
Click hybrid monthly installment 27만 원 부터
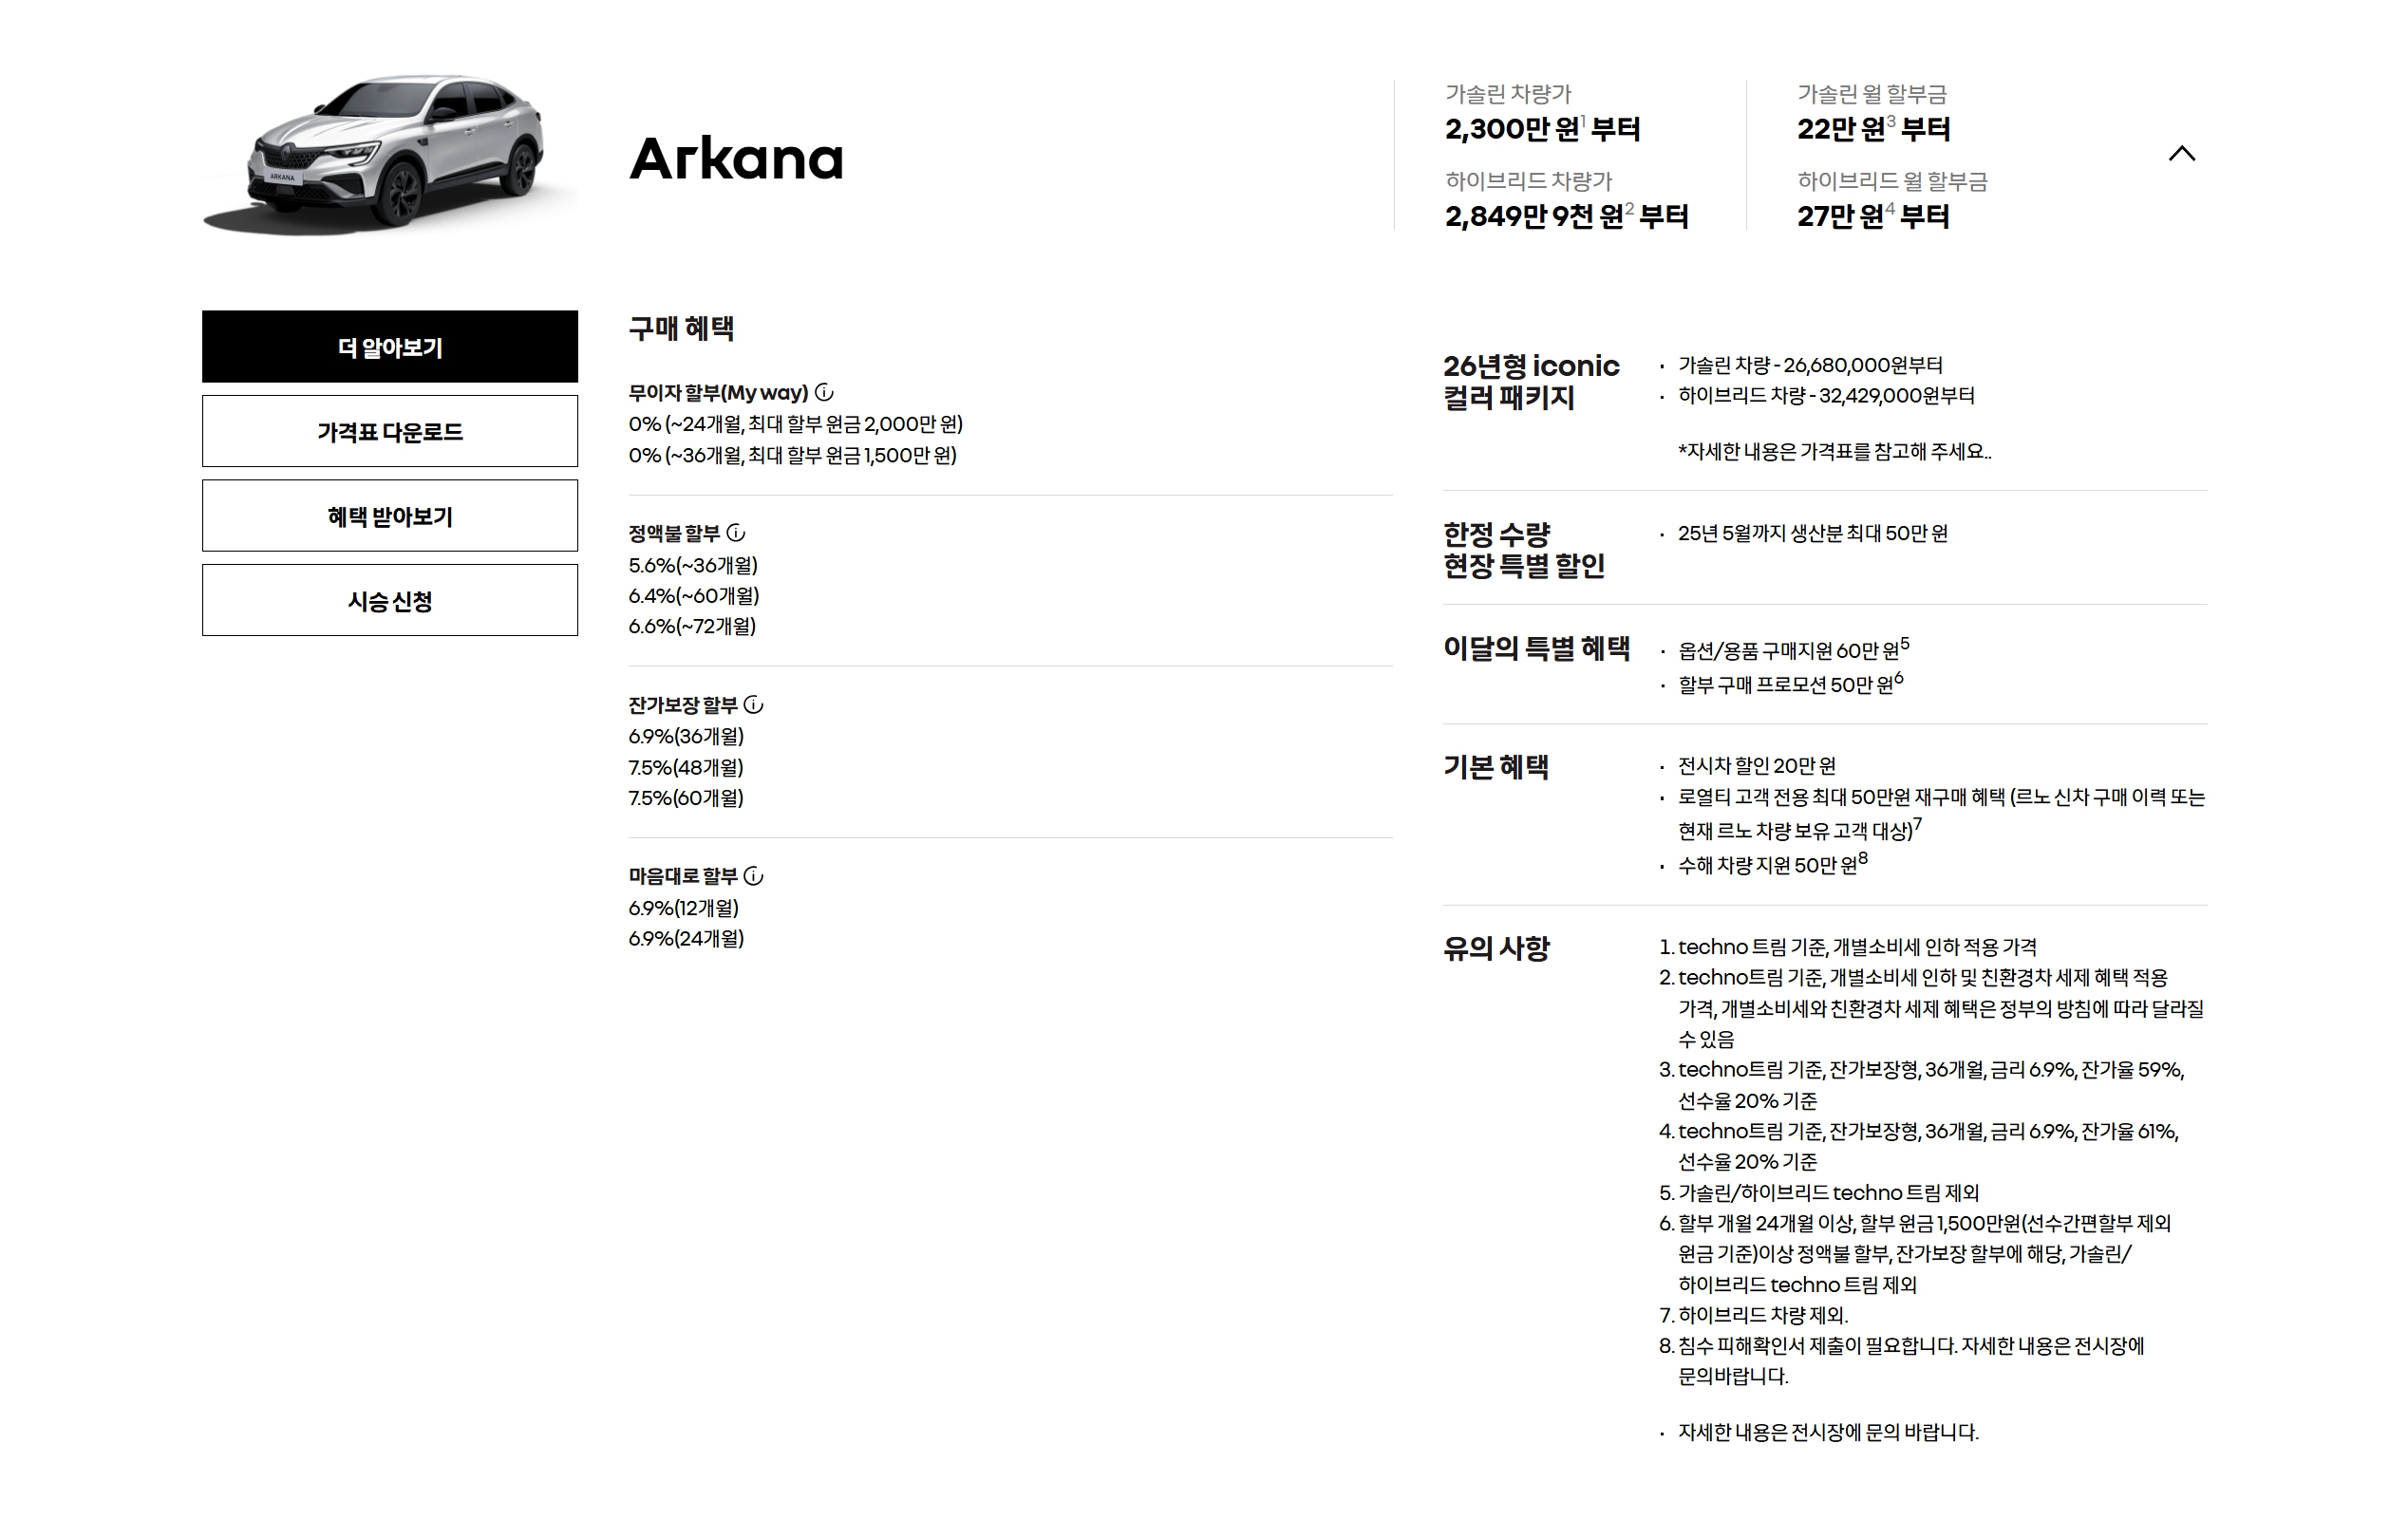1872,216
